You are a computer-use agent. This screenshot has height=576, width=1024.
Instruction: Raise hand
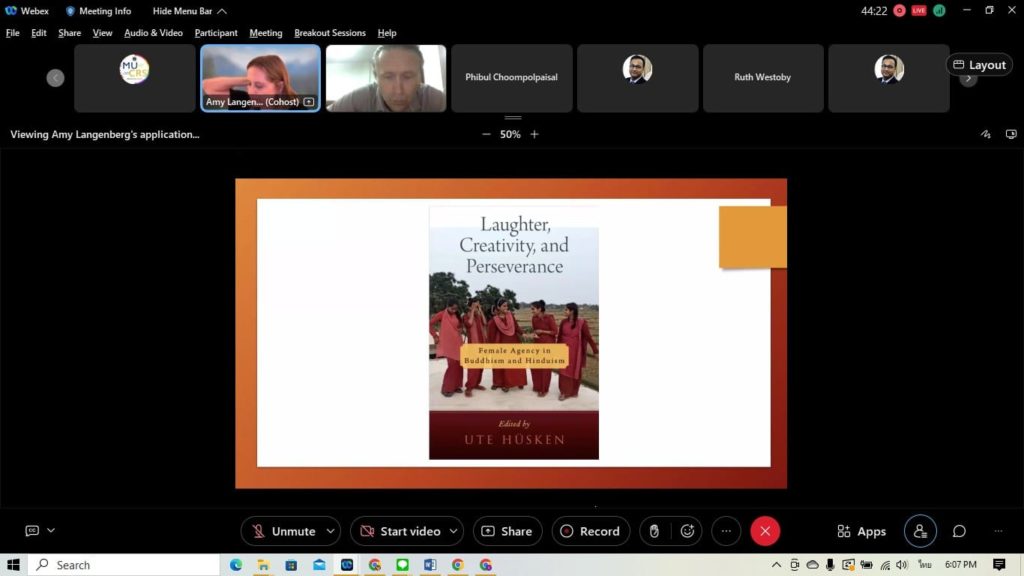pyautogui.click(x=654, y=531)
